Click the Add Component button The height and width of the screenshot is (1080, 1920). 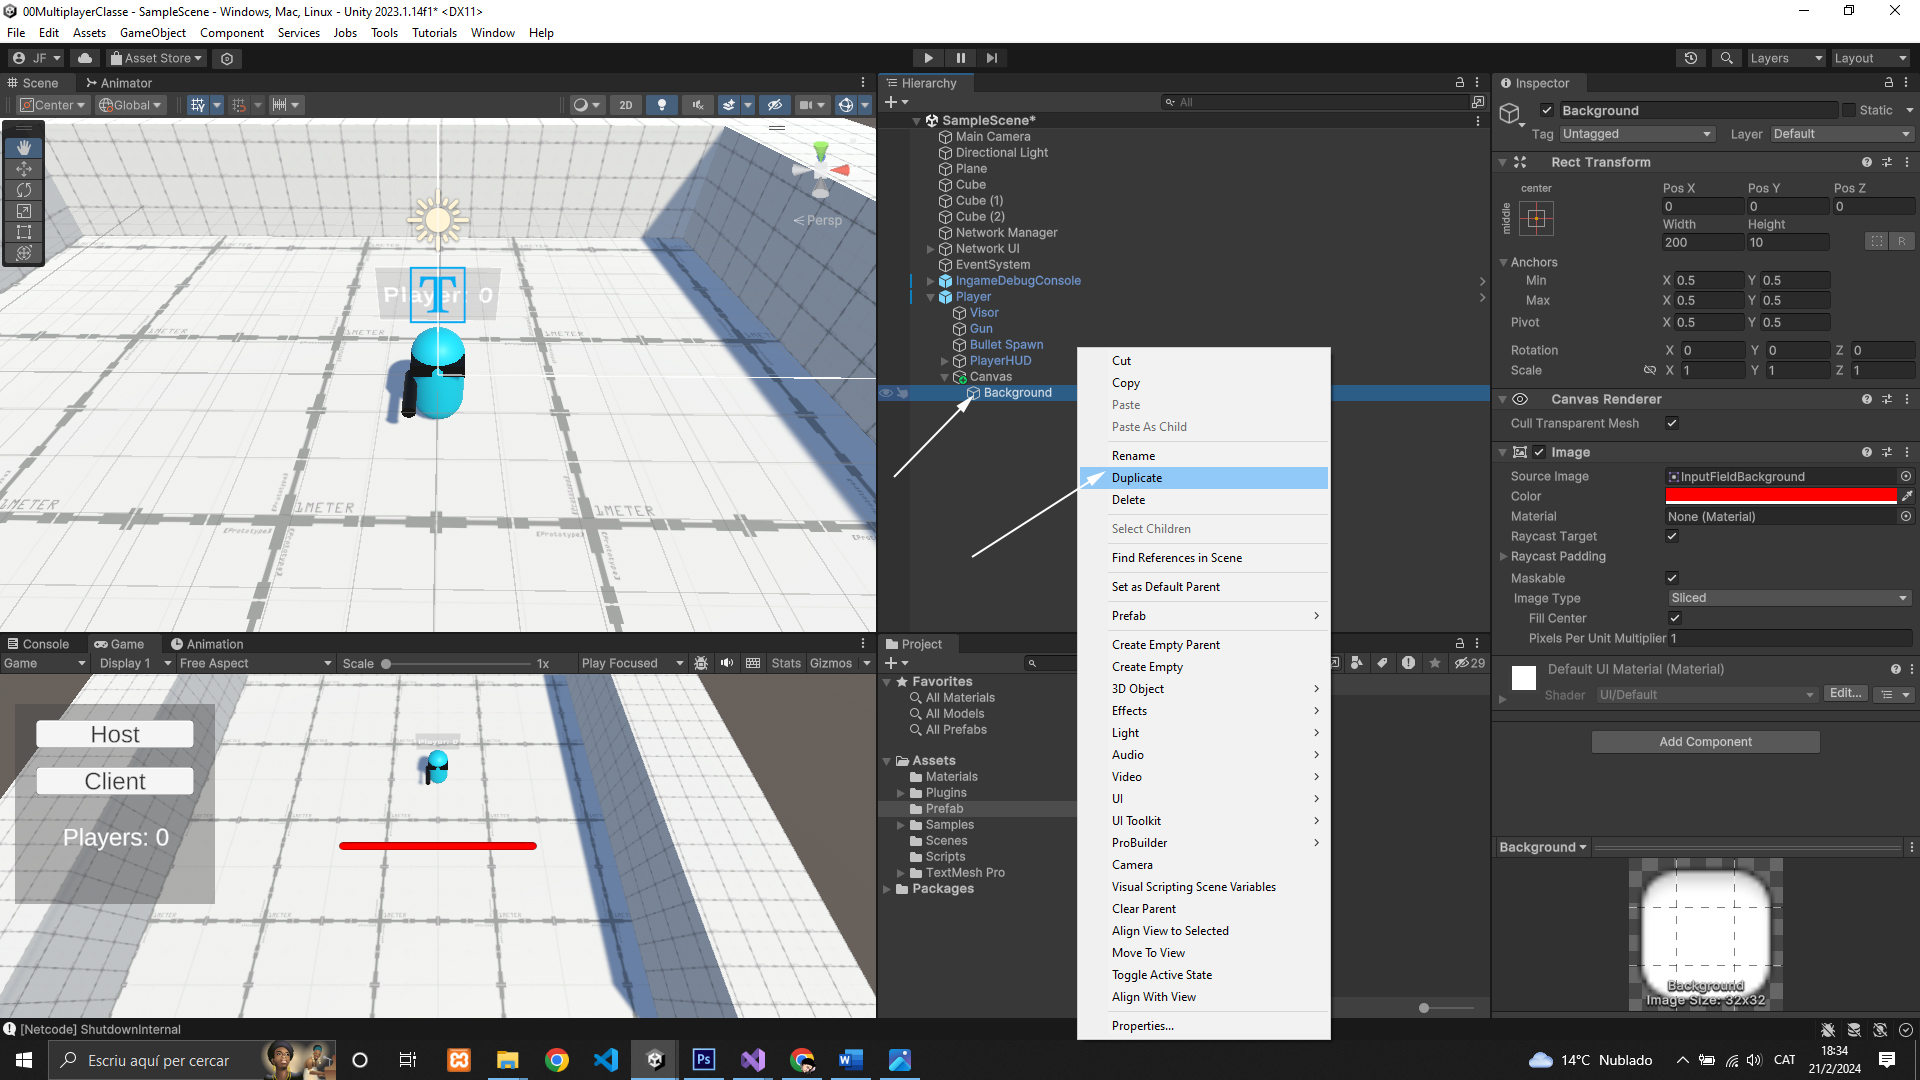tap(1705, 742)
